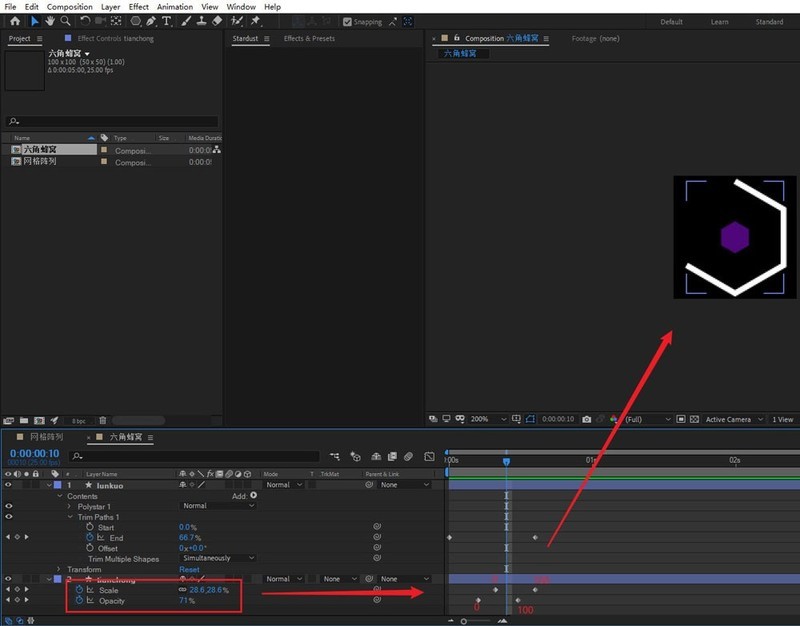Select the Pen tool

point(150,21)
